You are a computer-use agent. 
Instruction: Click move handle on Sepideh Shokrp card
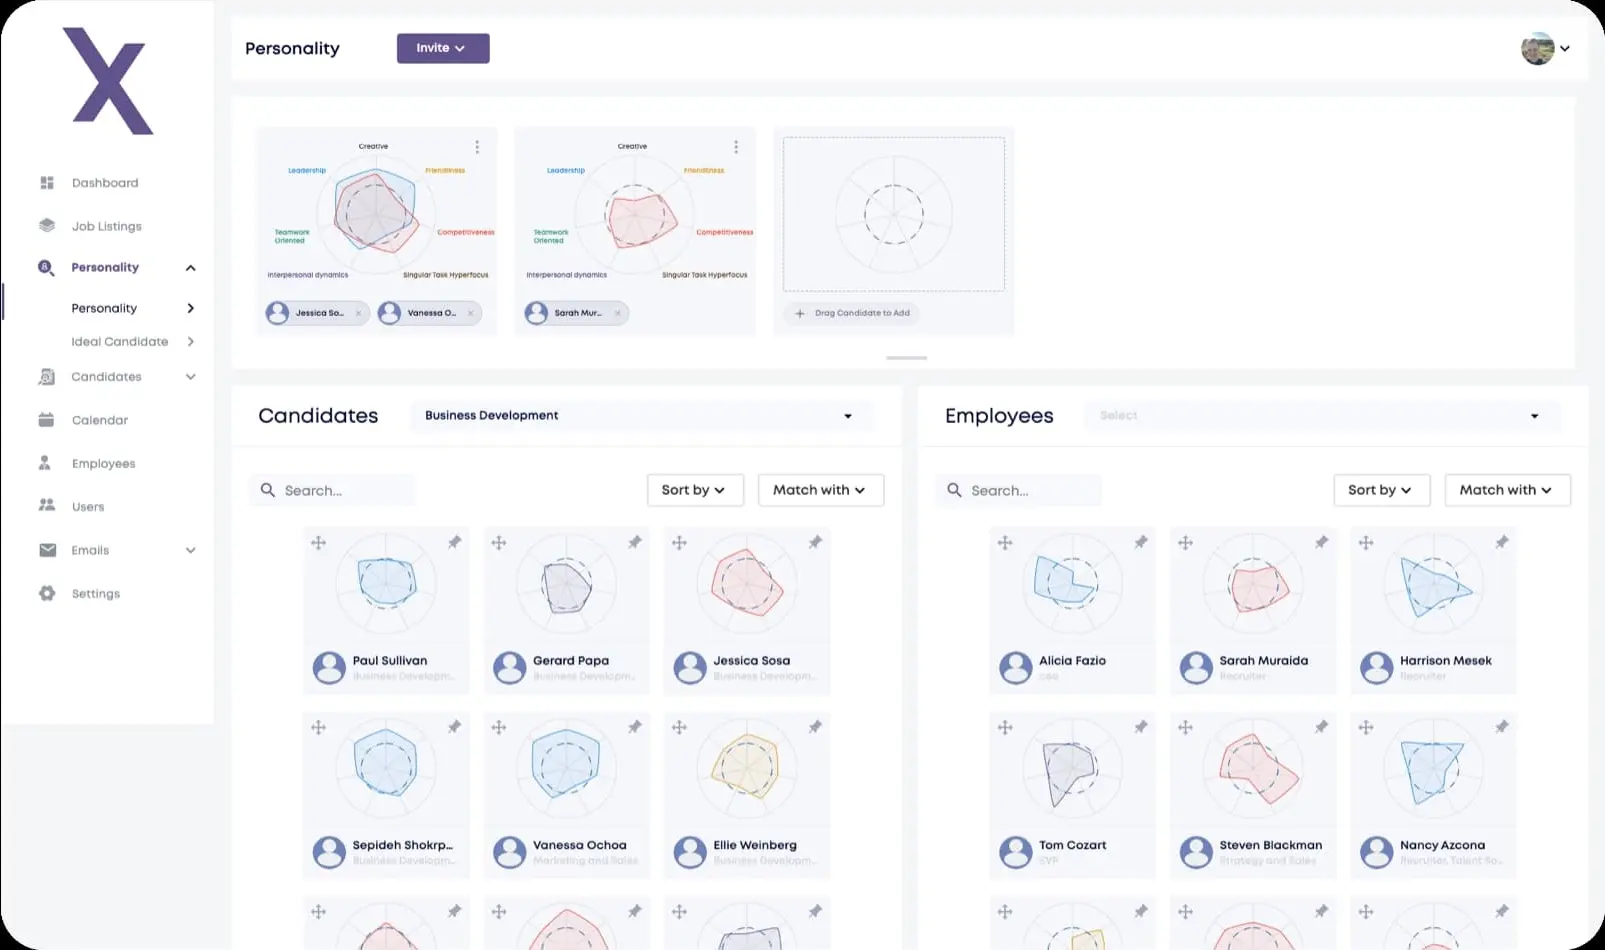pos(318,728)
